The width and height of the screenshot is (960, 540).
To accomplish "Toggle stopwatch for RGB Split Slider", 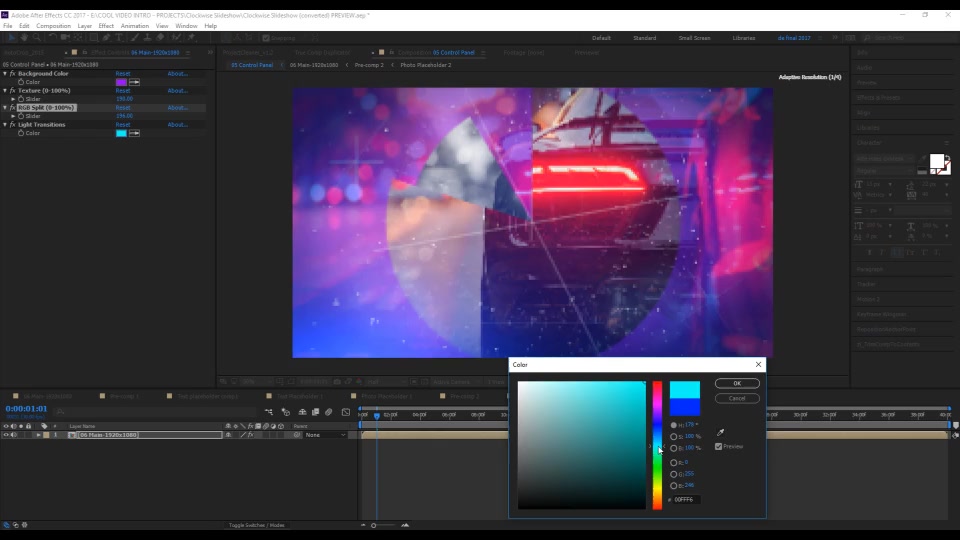I will tap(21, 116).
